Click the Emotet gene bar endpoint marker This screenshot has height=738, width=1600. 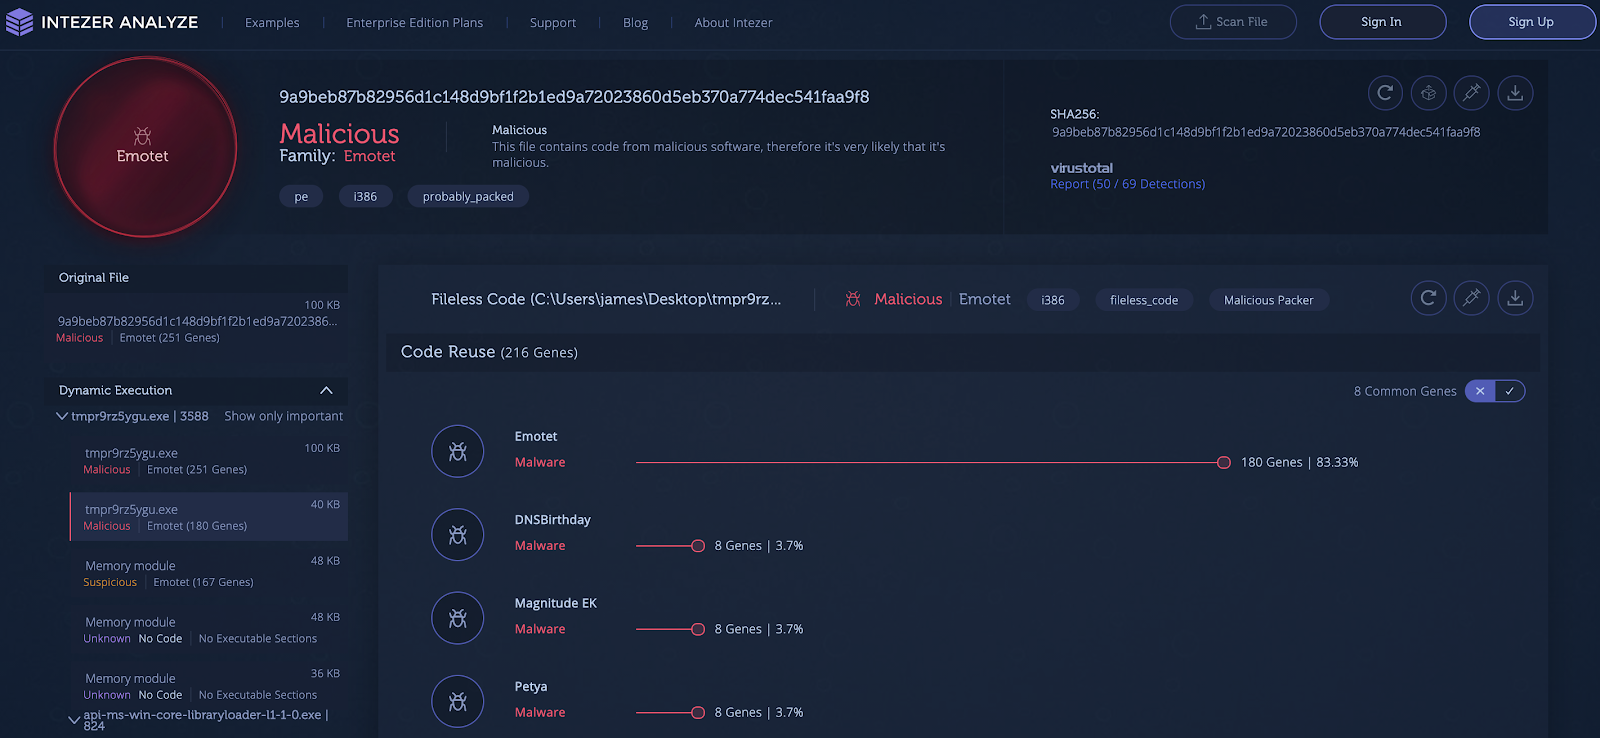click(x=1223, y=462)
